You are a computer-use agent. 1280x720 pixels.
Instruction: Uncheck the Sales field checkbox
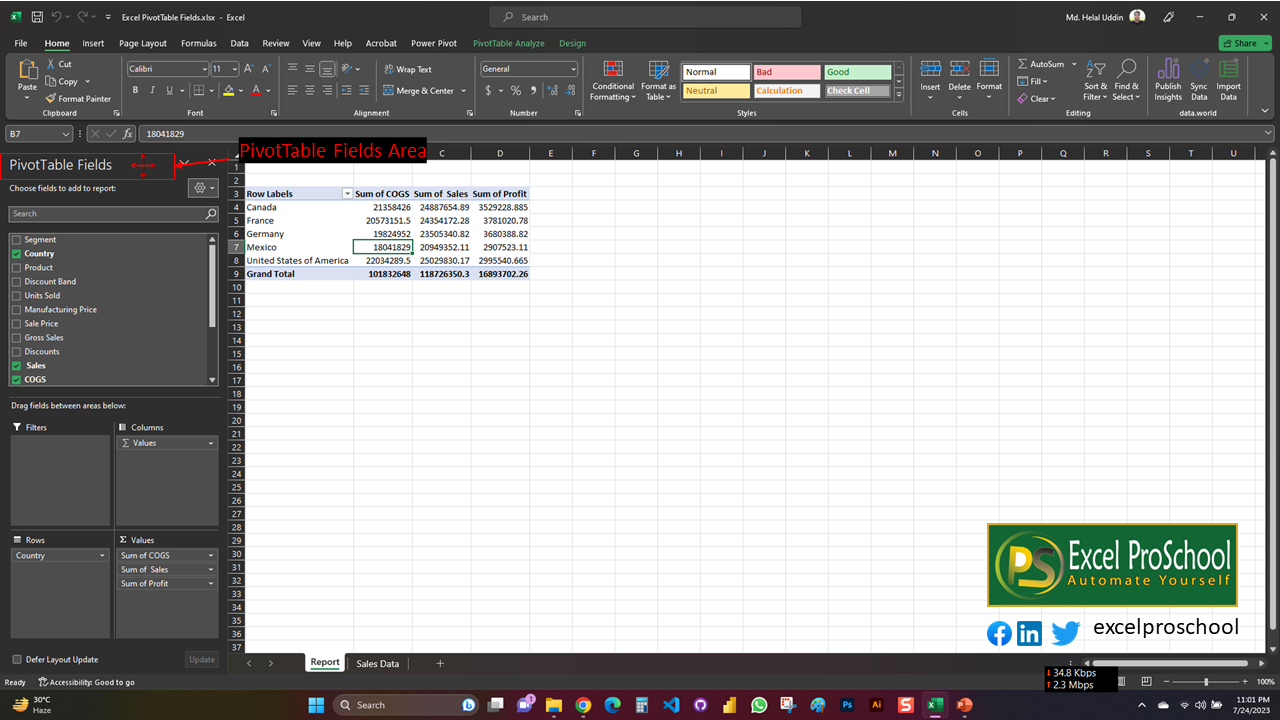16,366
